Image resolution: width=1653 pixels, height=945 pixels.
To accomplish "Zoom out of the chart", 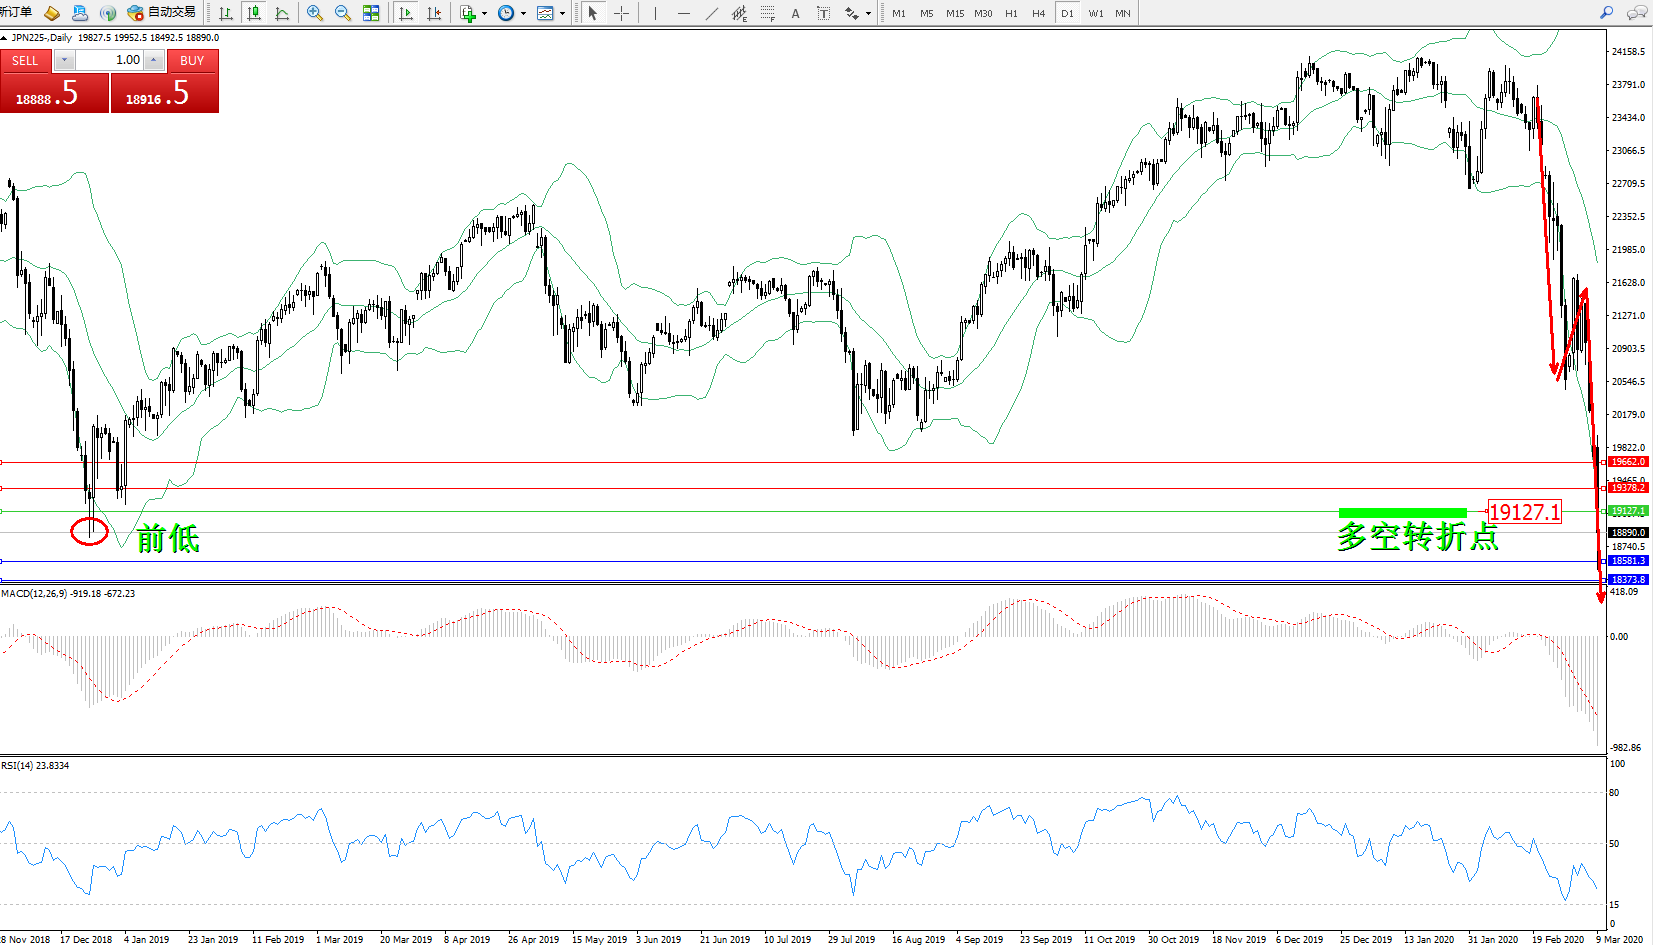I will [x=343, y=13].
